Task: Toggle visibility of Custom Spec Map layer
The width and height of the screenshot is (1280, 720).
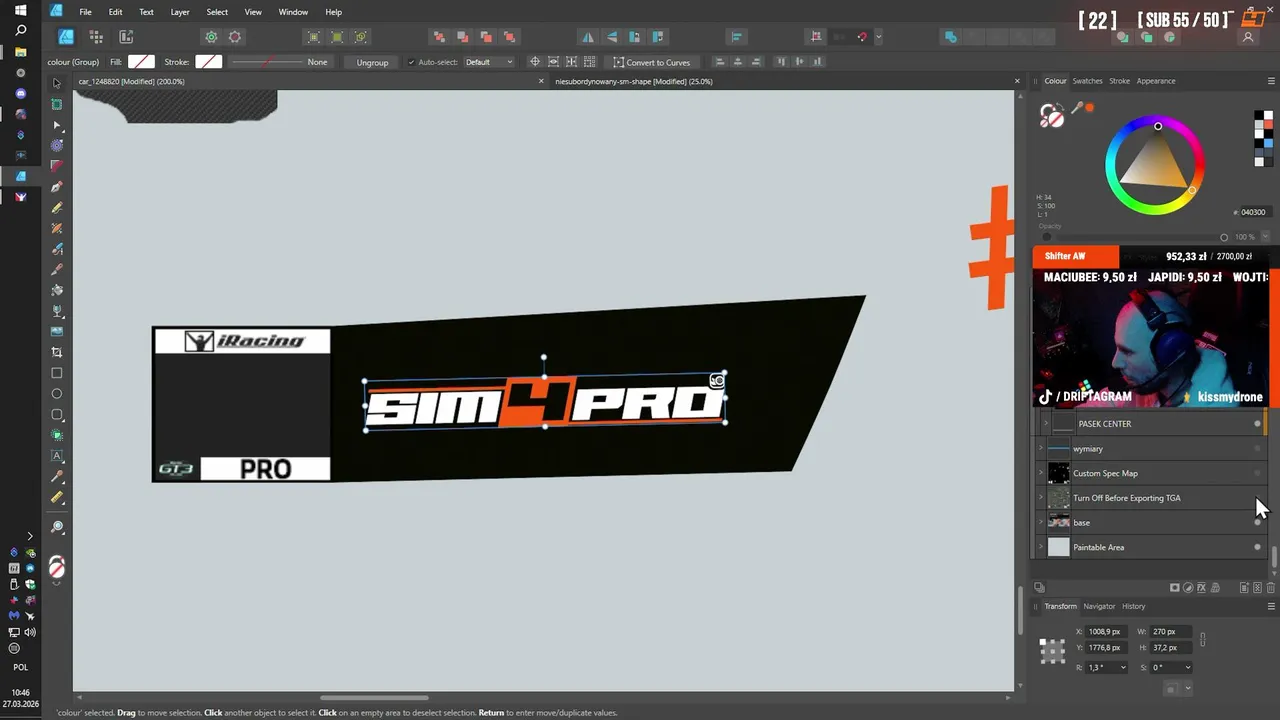Action: (x=1257, y=473)
